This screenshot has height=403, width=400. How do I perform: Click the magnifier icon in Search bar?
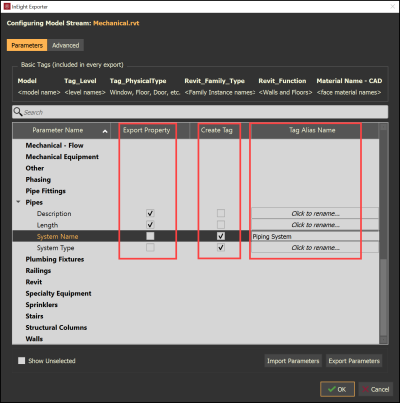pyautogui.click(x=18, y=112)
